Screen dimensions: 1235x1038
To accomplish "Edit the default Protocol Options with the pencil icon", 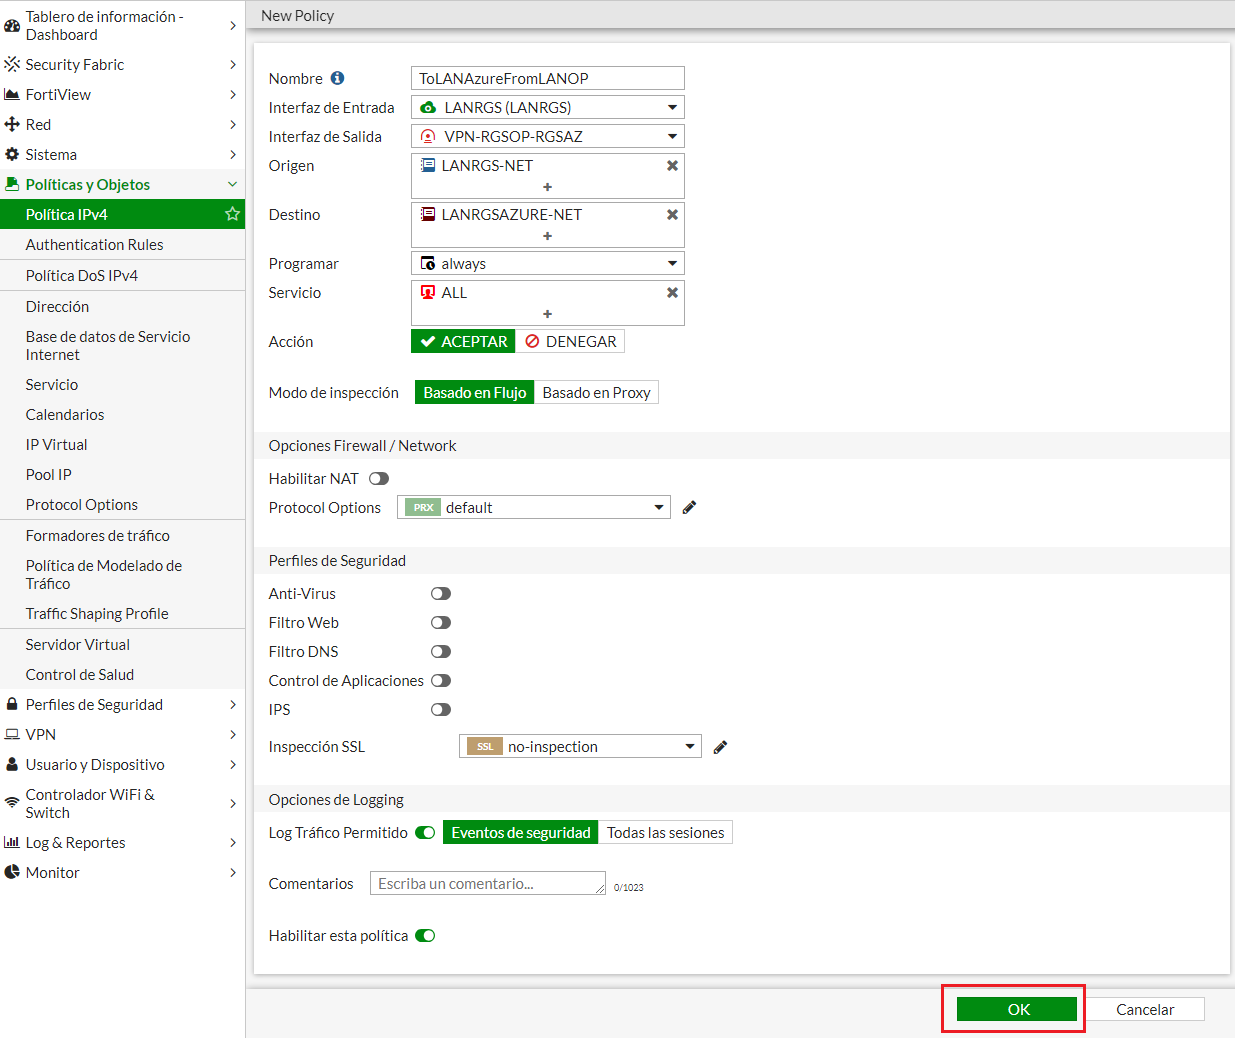I will pyautogui.click(x=688, y=507).
